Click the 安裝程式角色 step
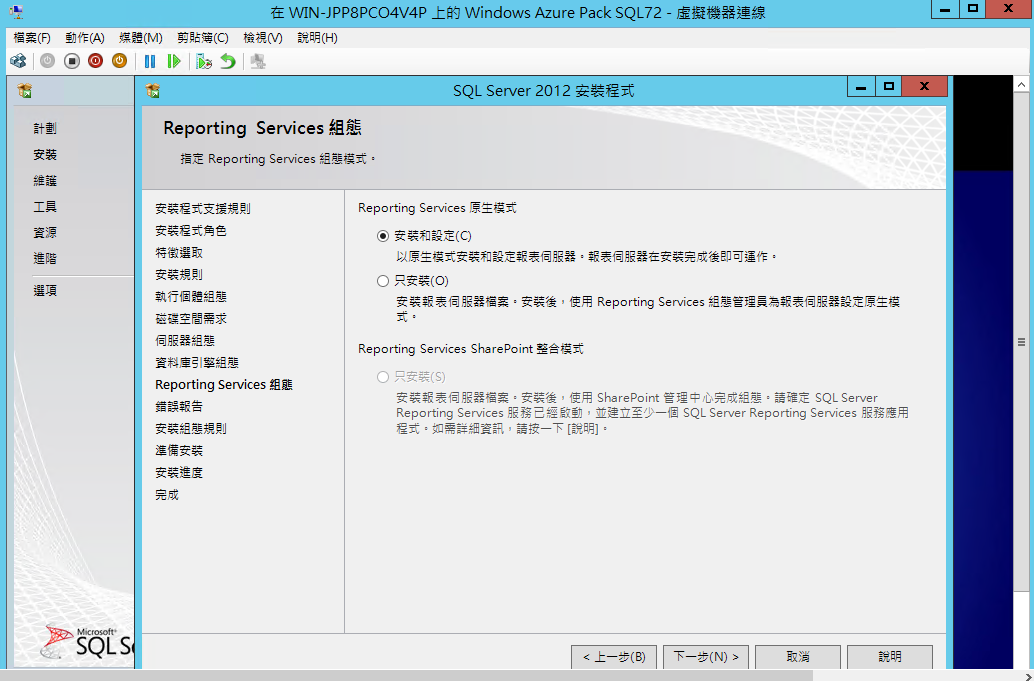Viewport: 1034px width, 681px height. (x=191, y=231)
